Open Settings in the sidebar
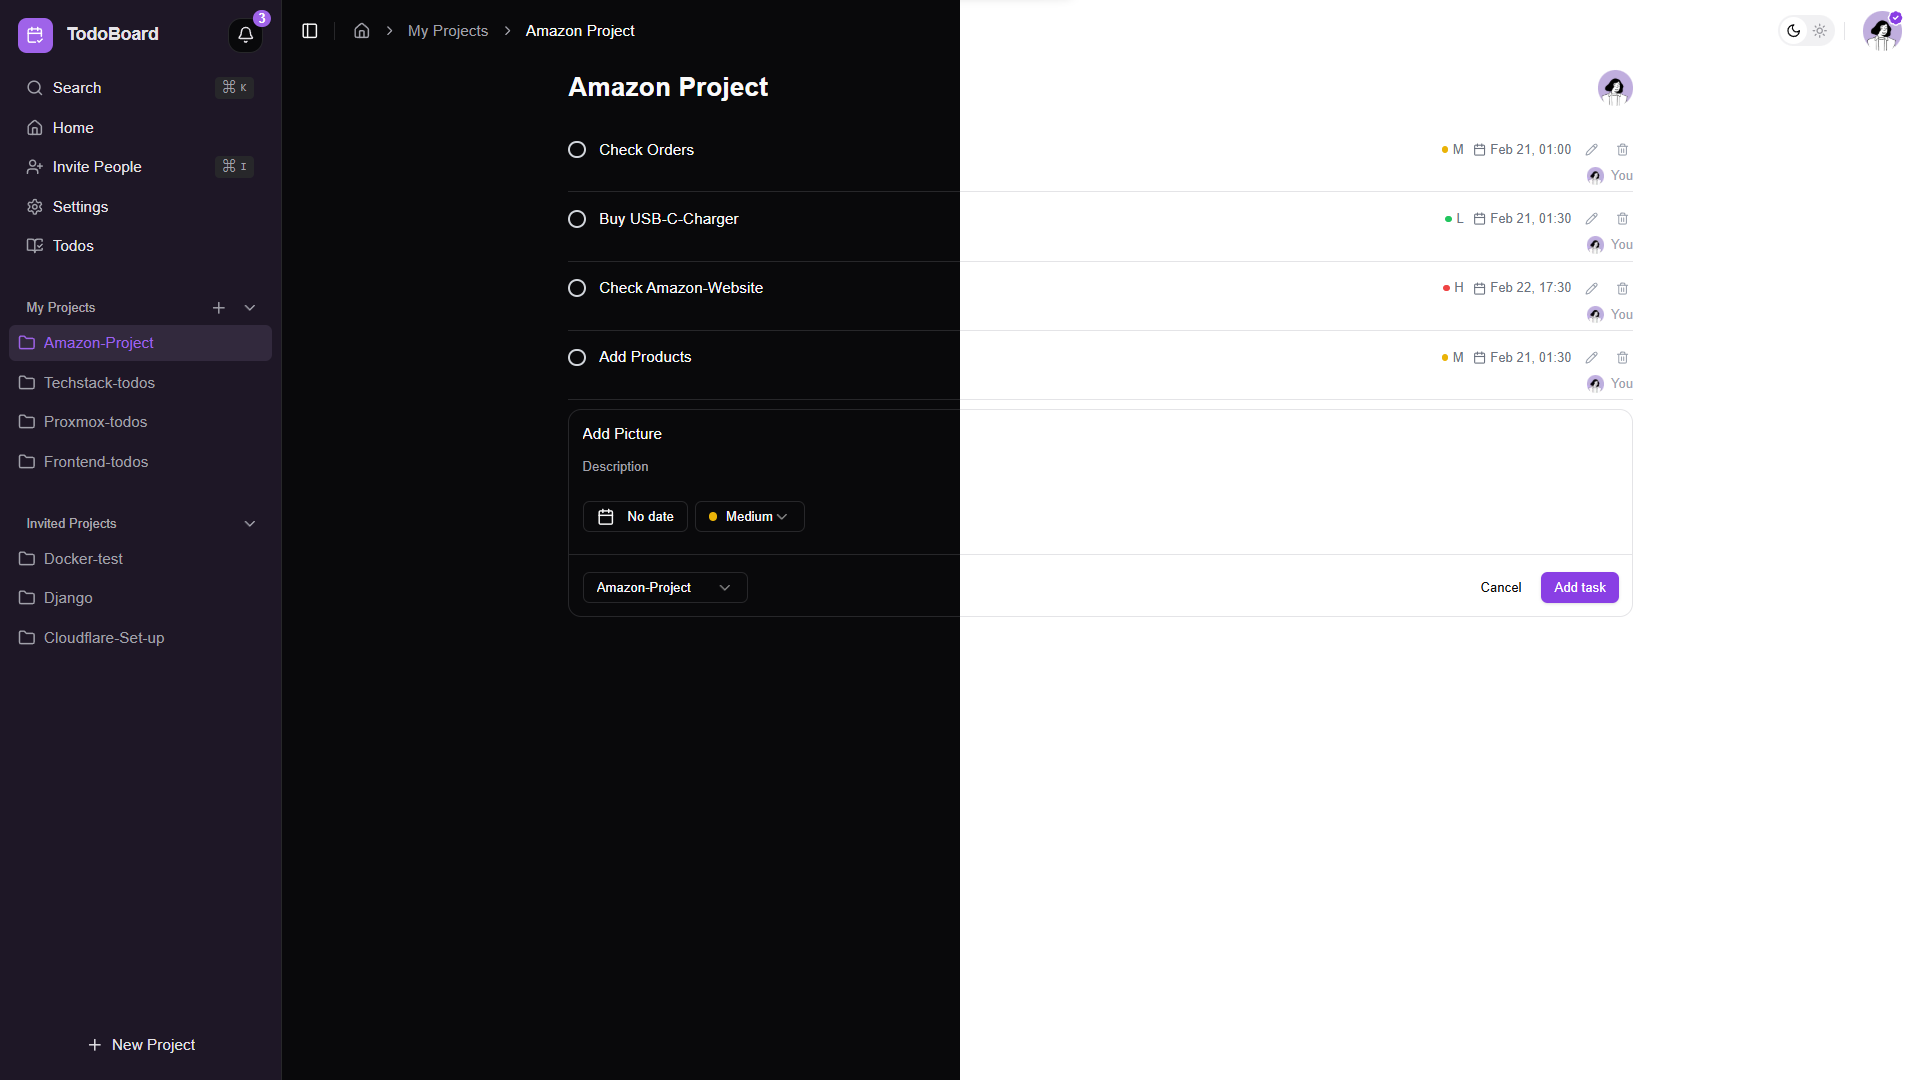The width and height of the screenshot is (1920, 1080). (140, 207)
